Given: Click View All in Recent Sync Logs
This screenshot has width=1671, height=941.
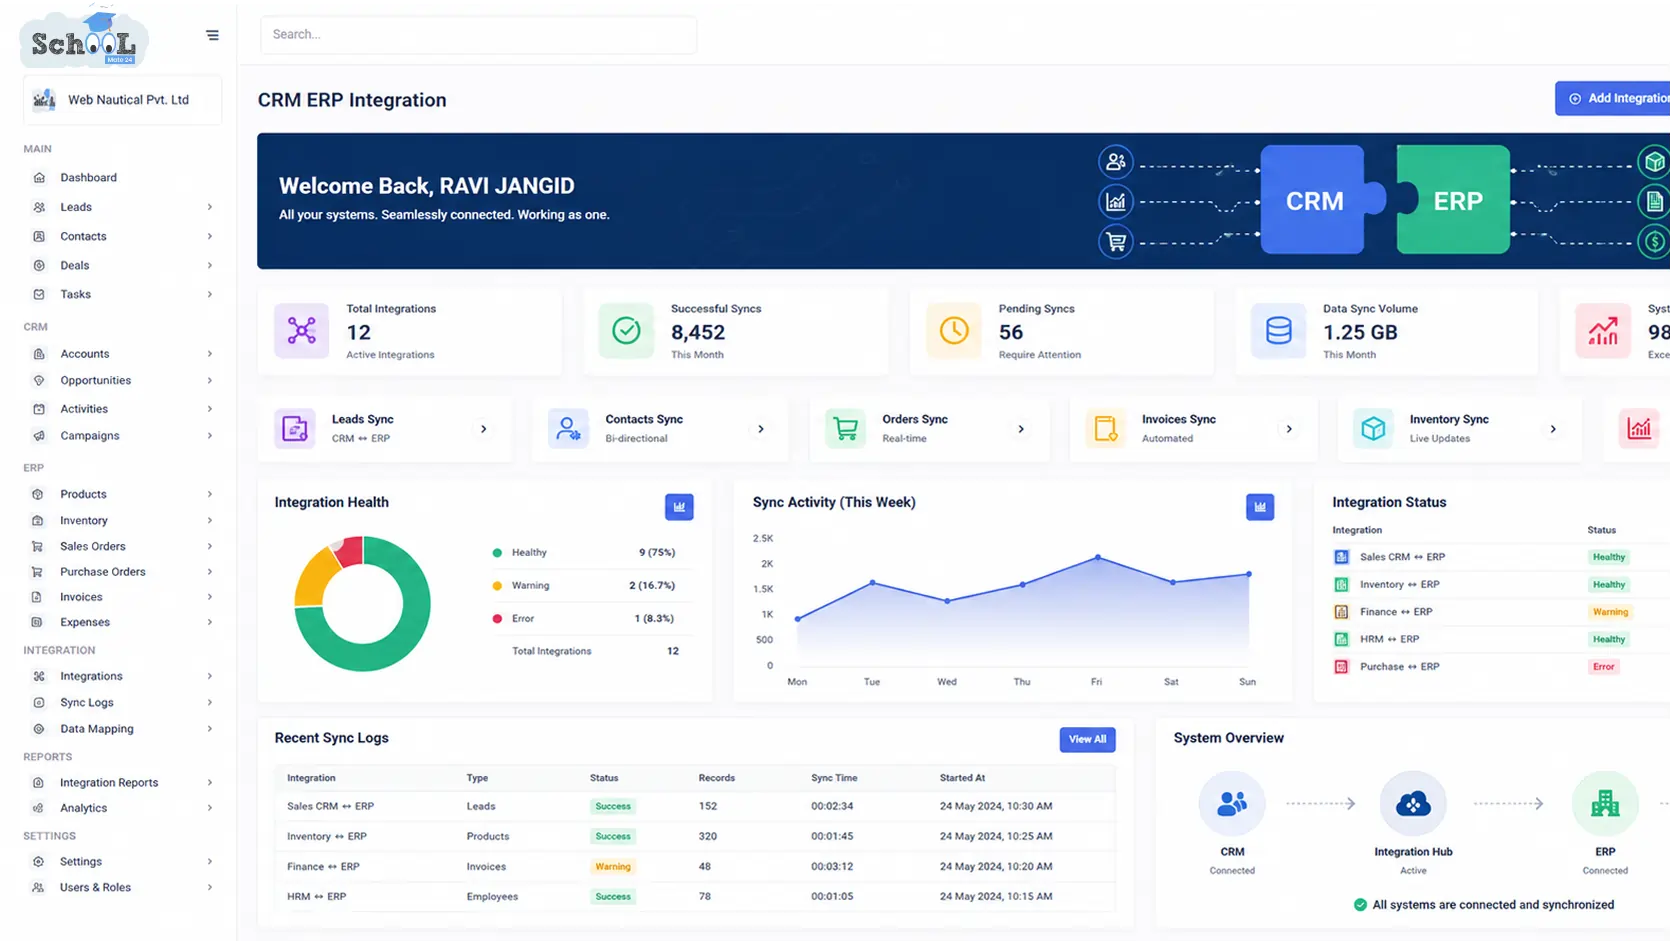Looking at the screenshot, I should point(1087,740).
